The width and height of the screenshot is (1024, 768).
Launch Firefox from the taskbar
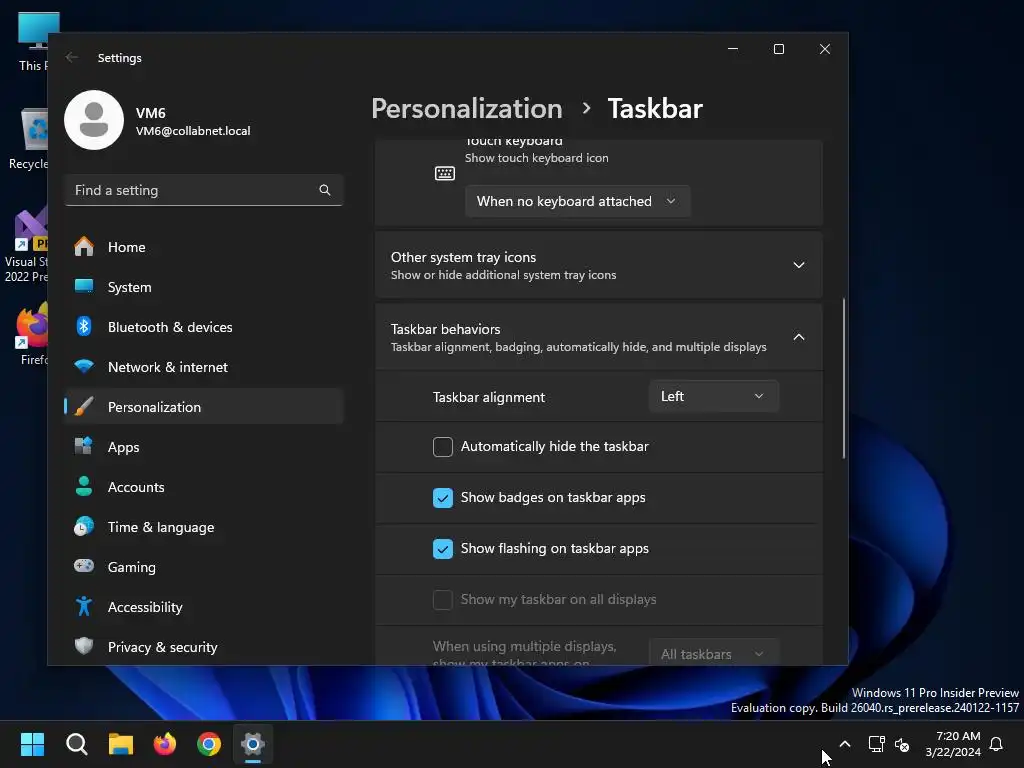pos(165,744)
